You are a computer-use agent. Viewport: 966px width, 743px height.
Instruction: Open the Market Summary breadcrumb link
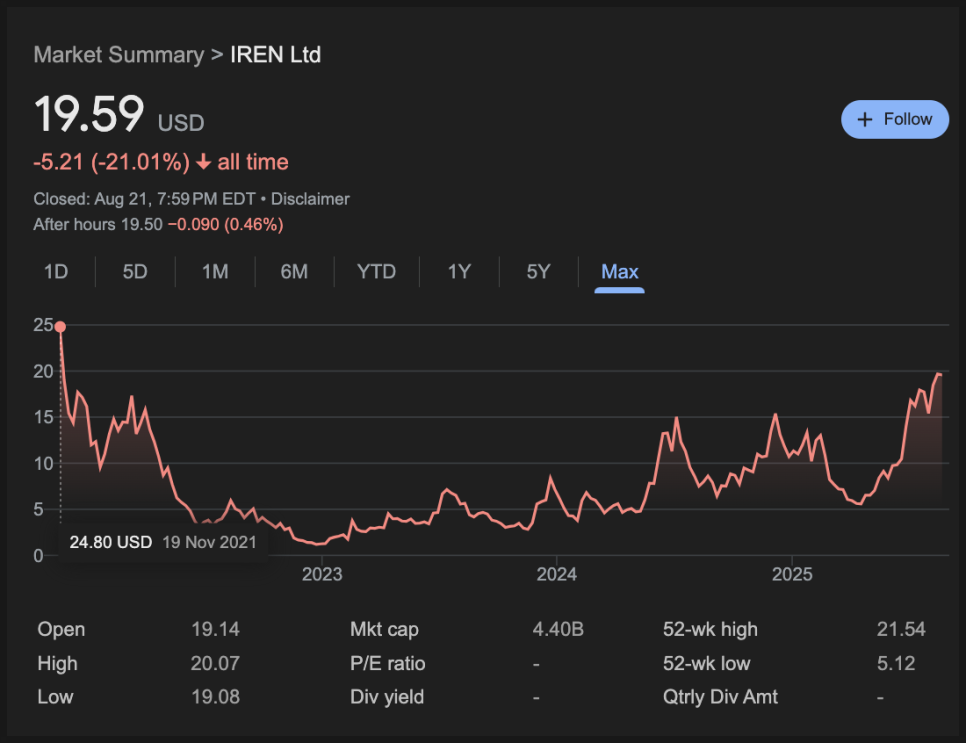(118, 55)
